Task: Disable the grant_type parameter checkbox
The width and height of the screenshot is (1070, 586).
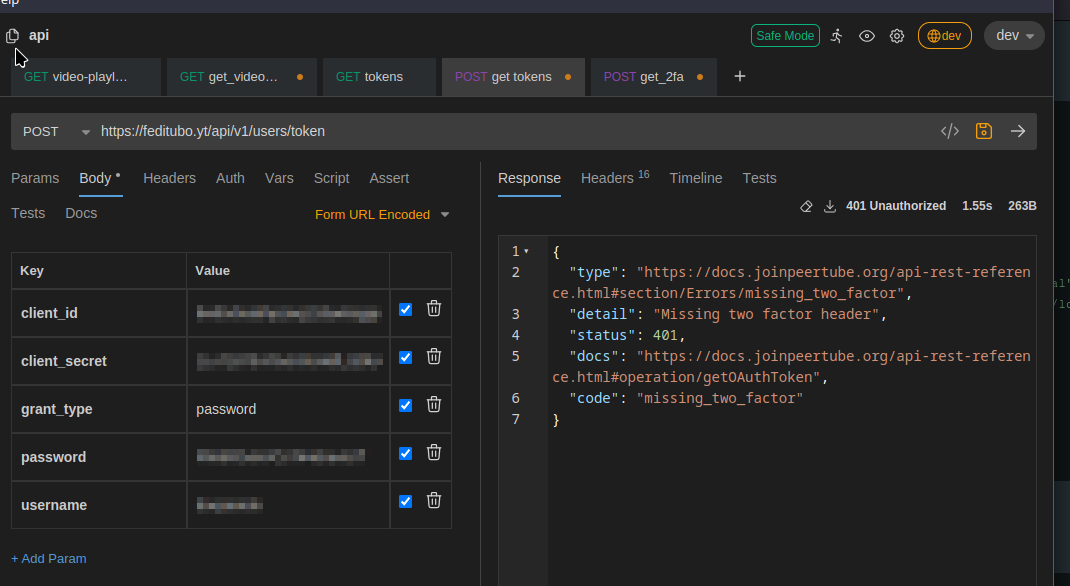Action: 405,405
